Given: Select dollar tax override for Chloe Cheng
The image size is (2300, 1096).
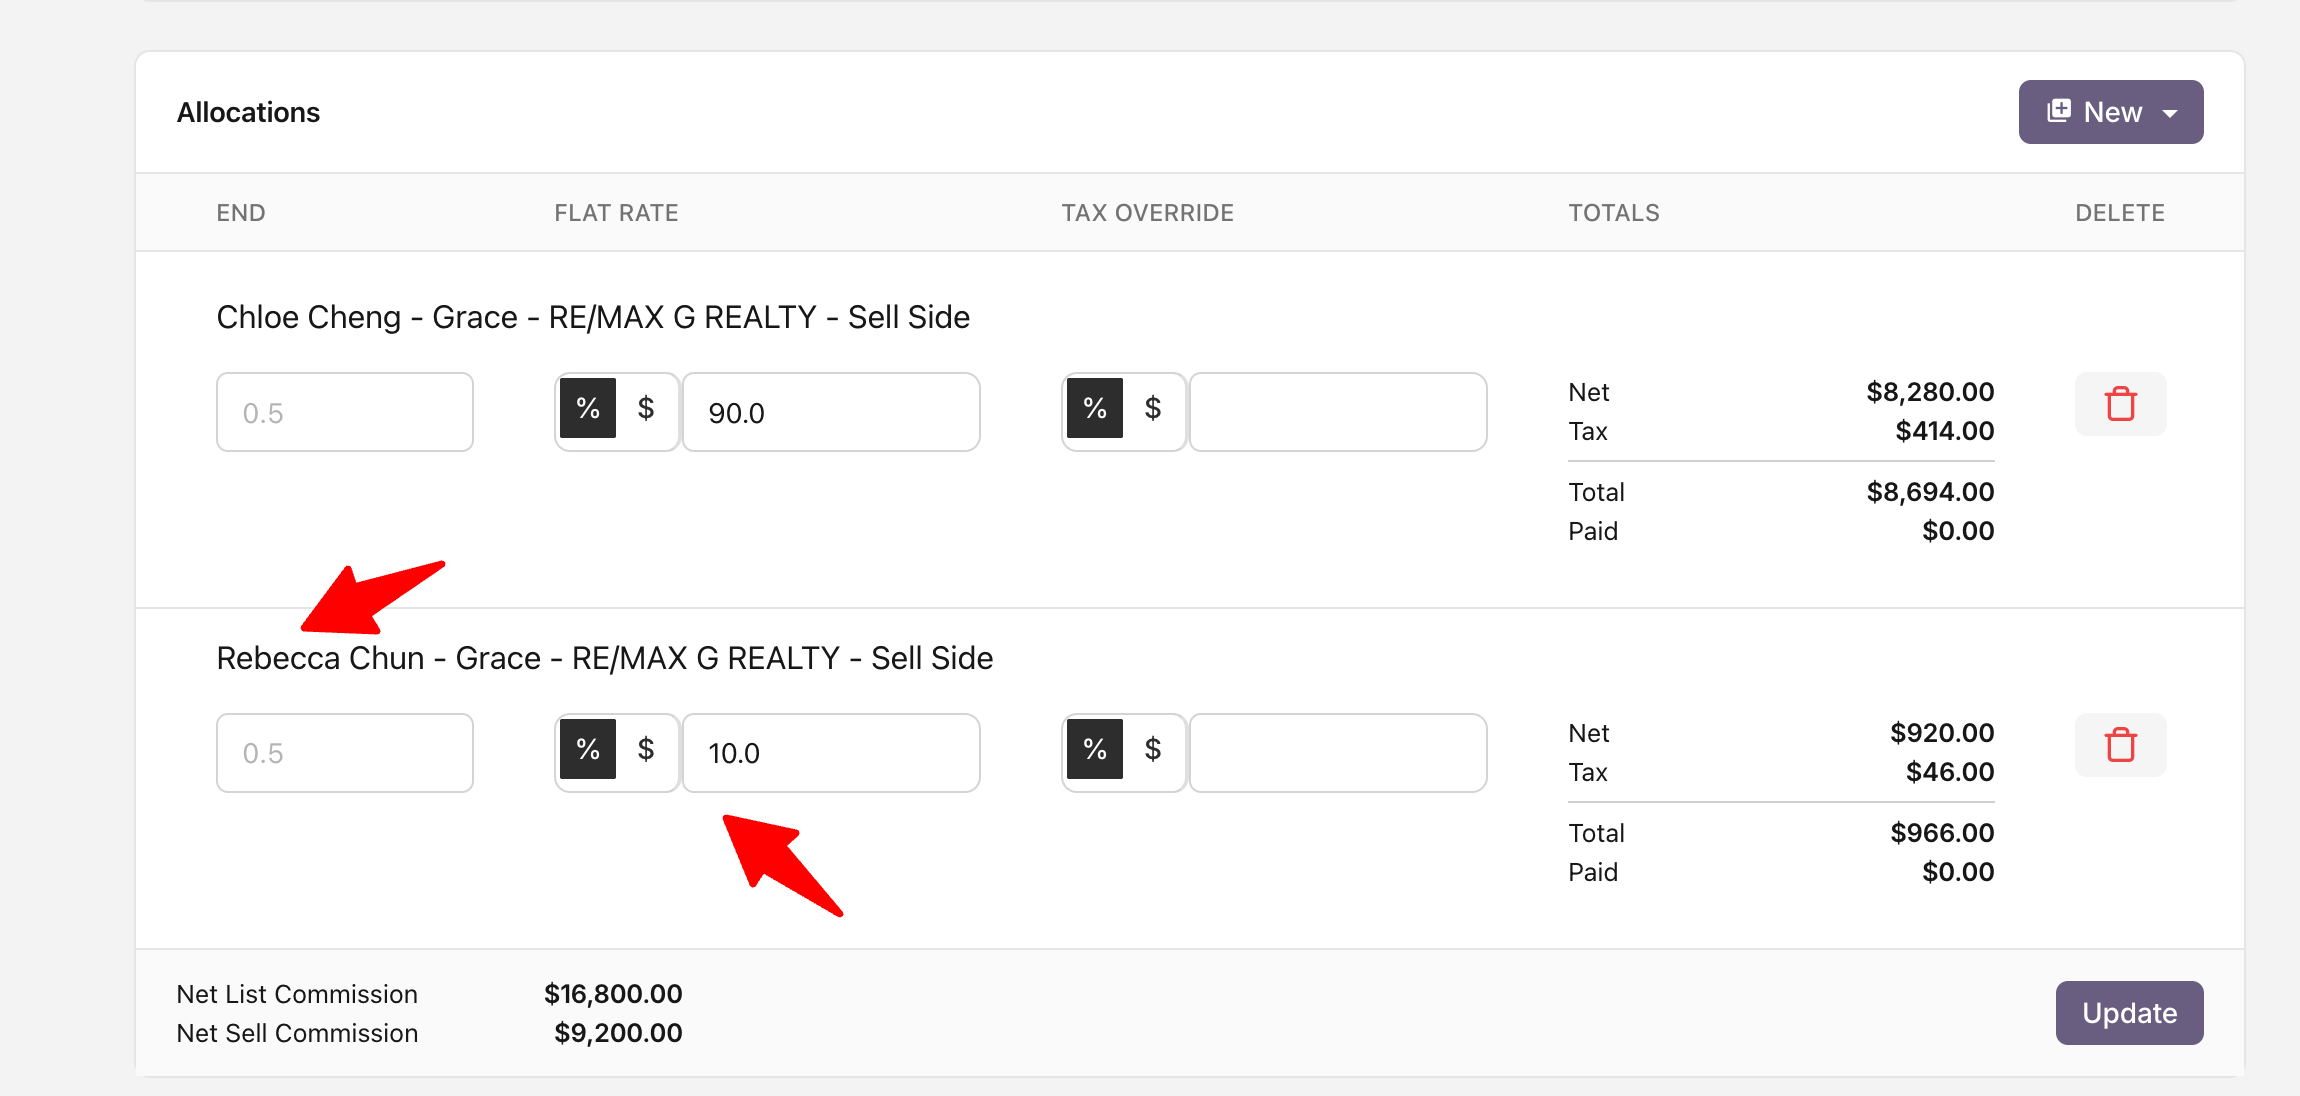Looking at the screenshot, I should click(x=1153, y=408).
